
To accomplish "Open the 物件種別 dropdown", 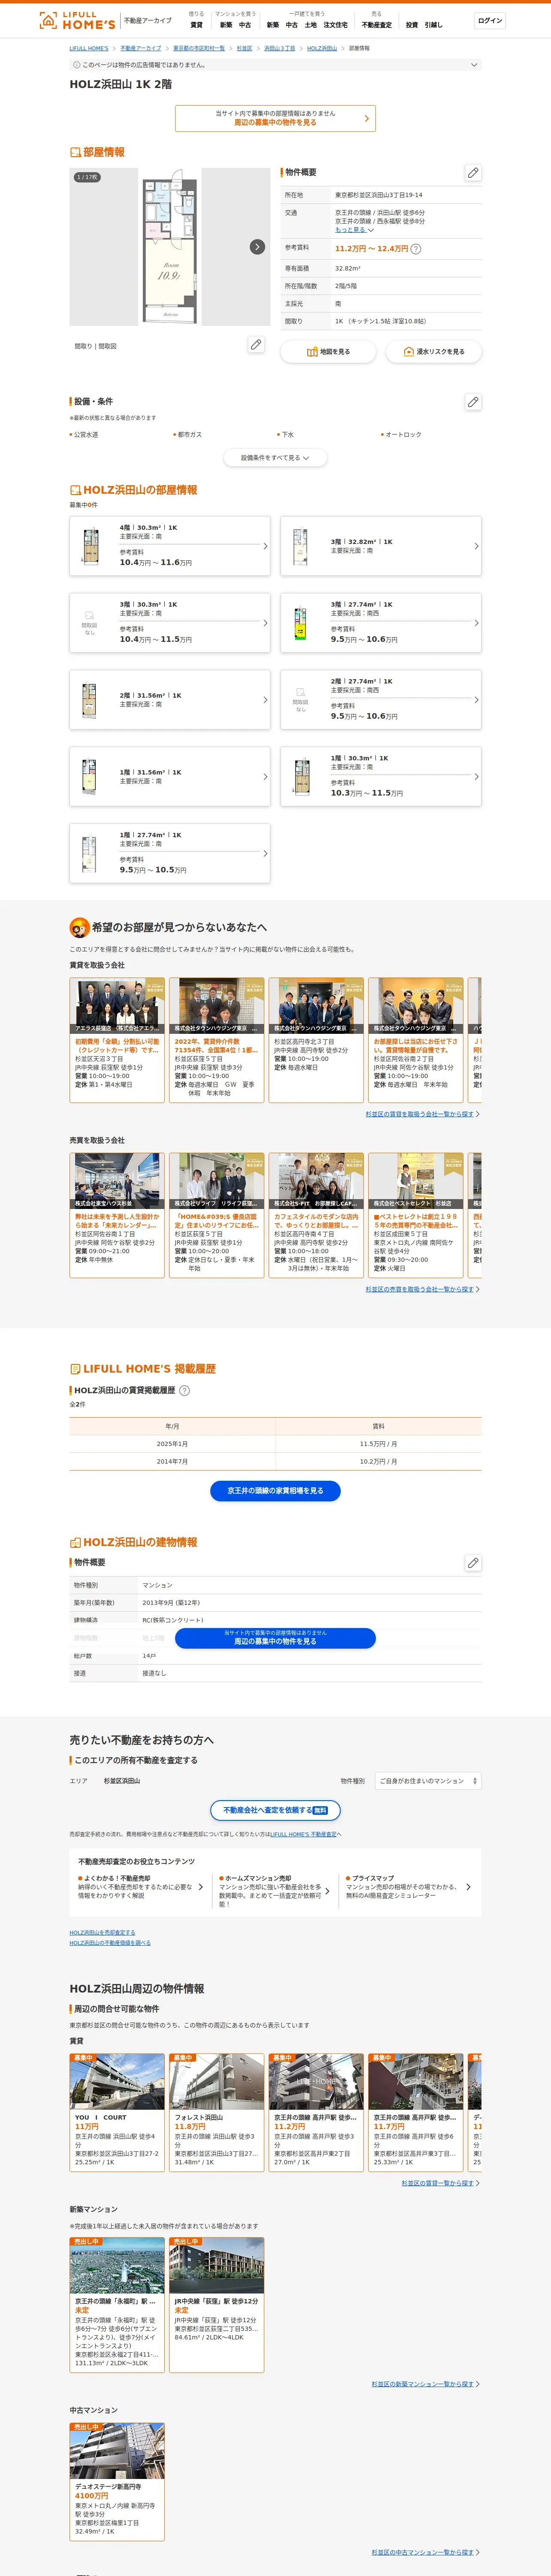I will click(x=428, y=1781).
